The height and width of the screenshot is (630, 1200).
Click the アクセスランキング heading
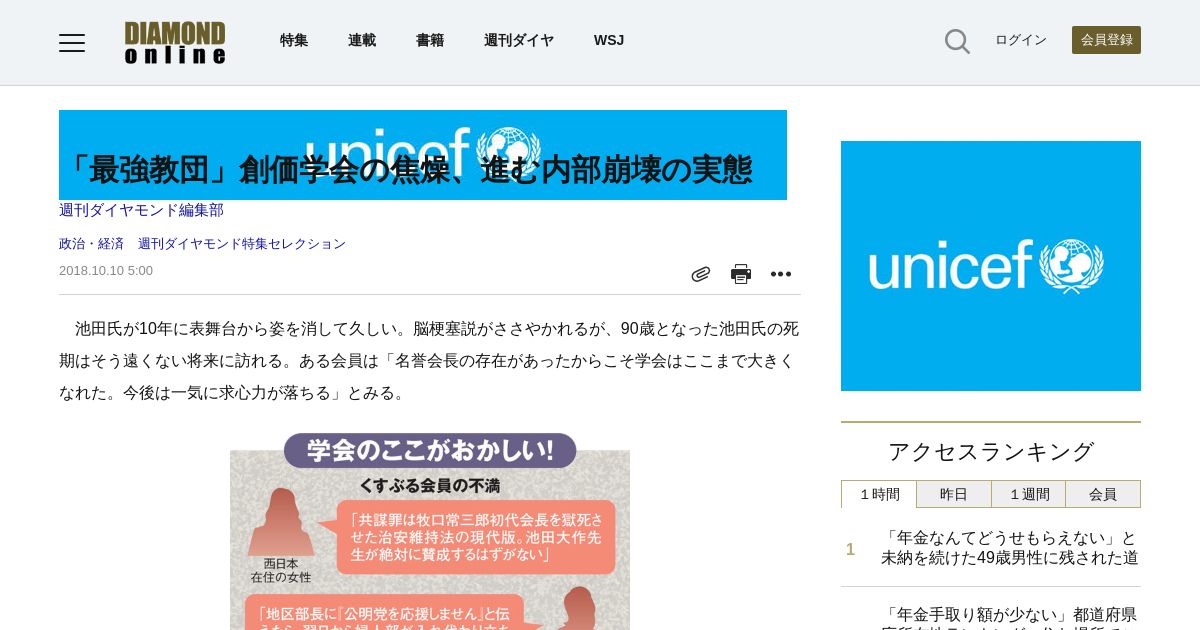pos(991,451)
